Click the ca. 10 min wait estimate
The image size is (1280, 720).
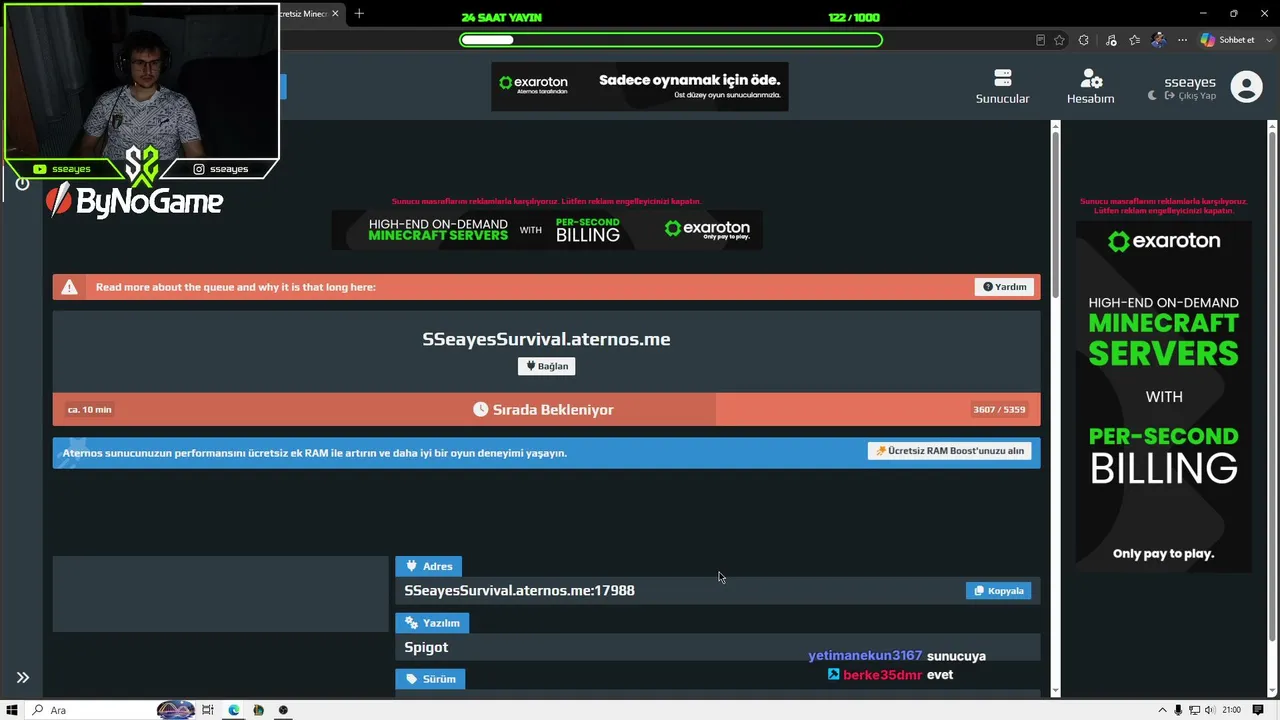click(89, 410)
